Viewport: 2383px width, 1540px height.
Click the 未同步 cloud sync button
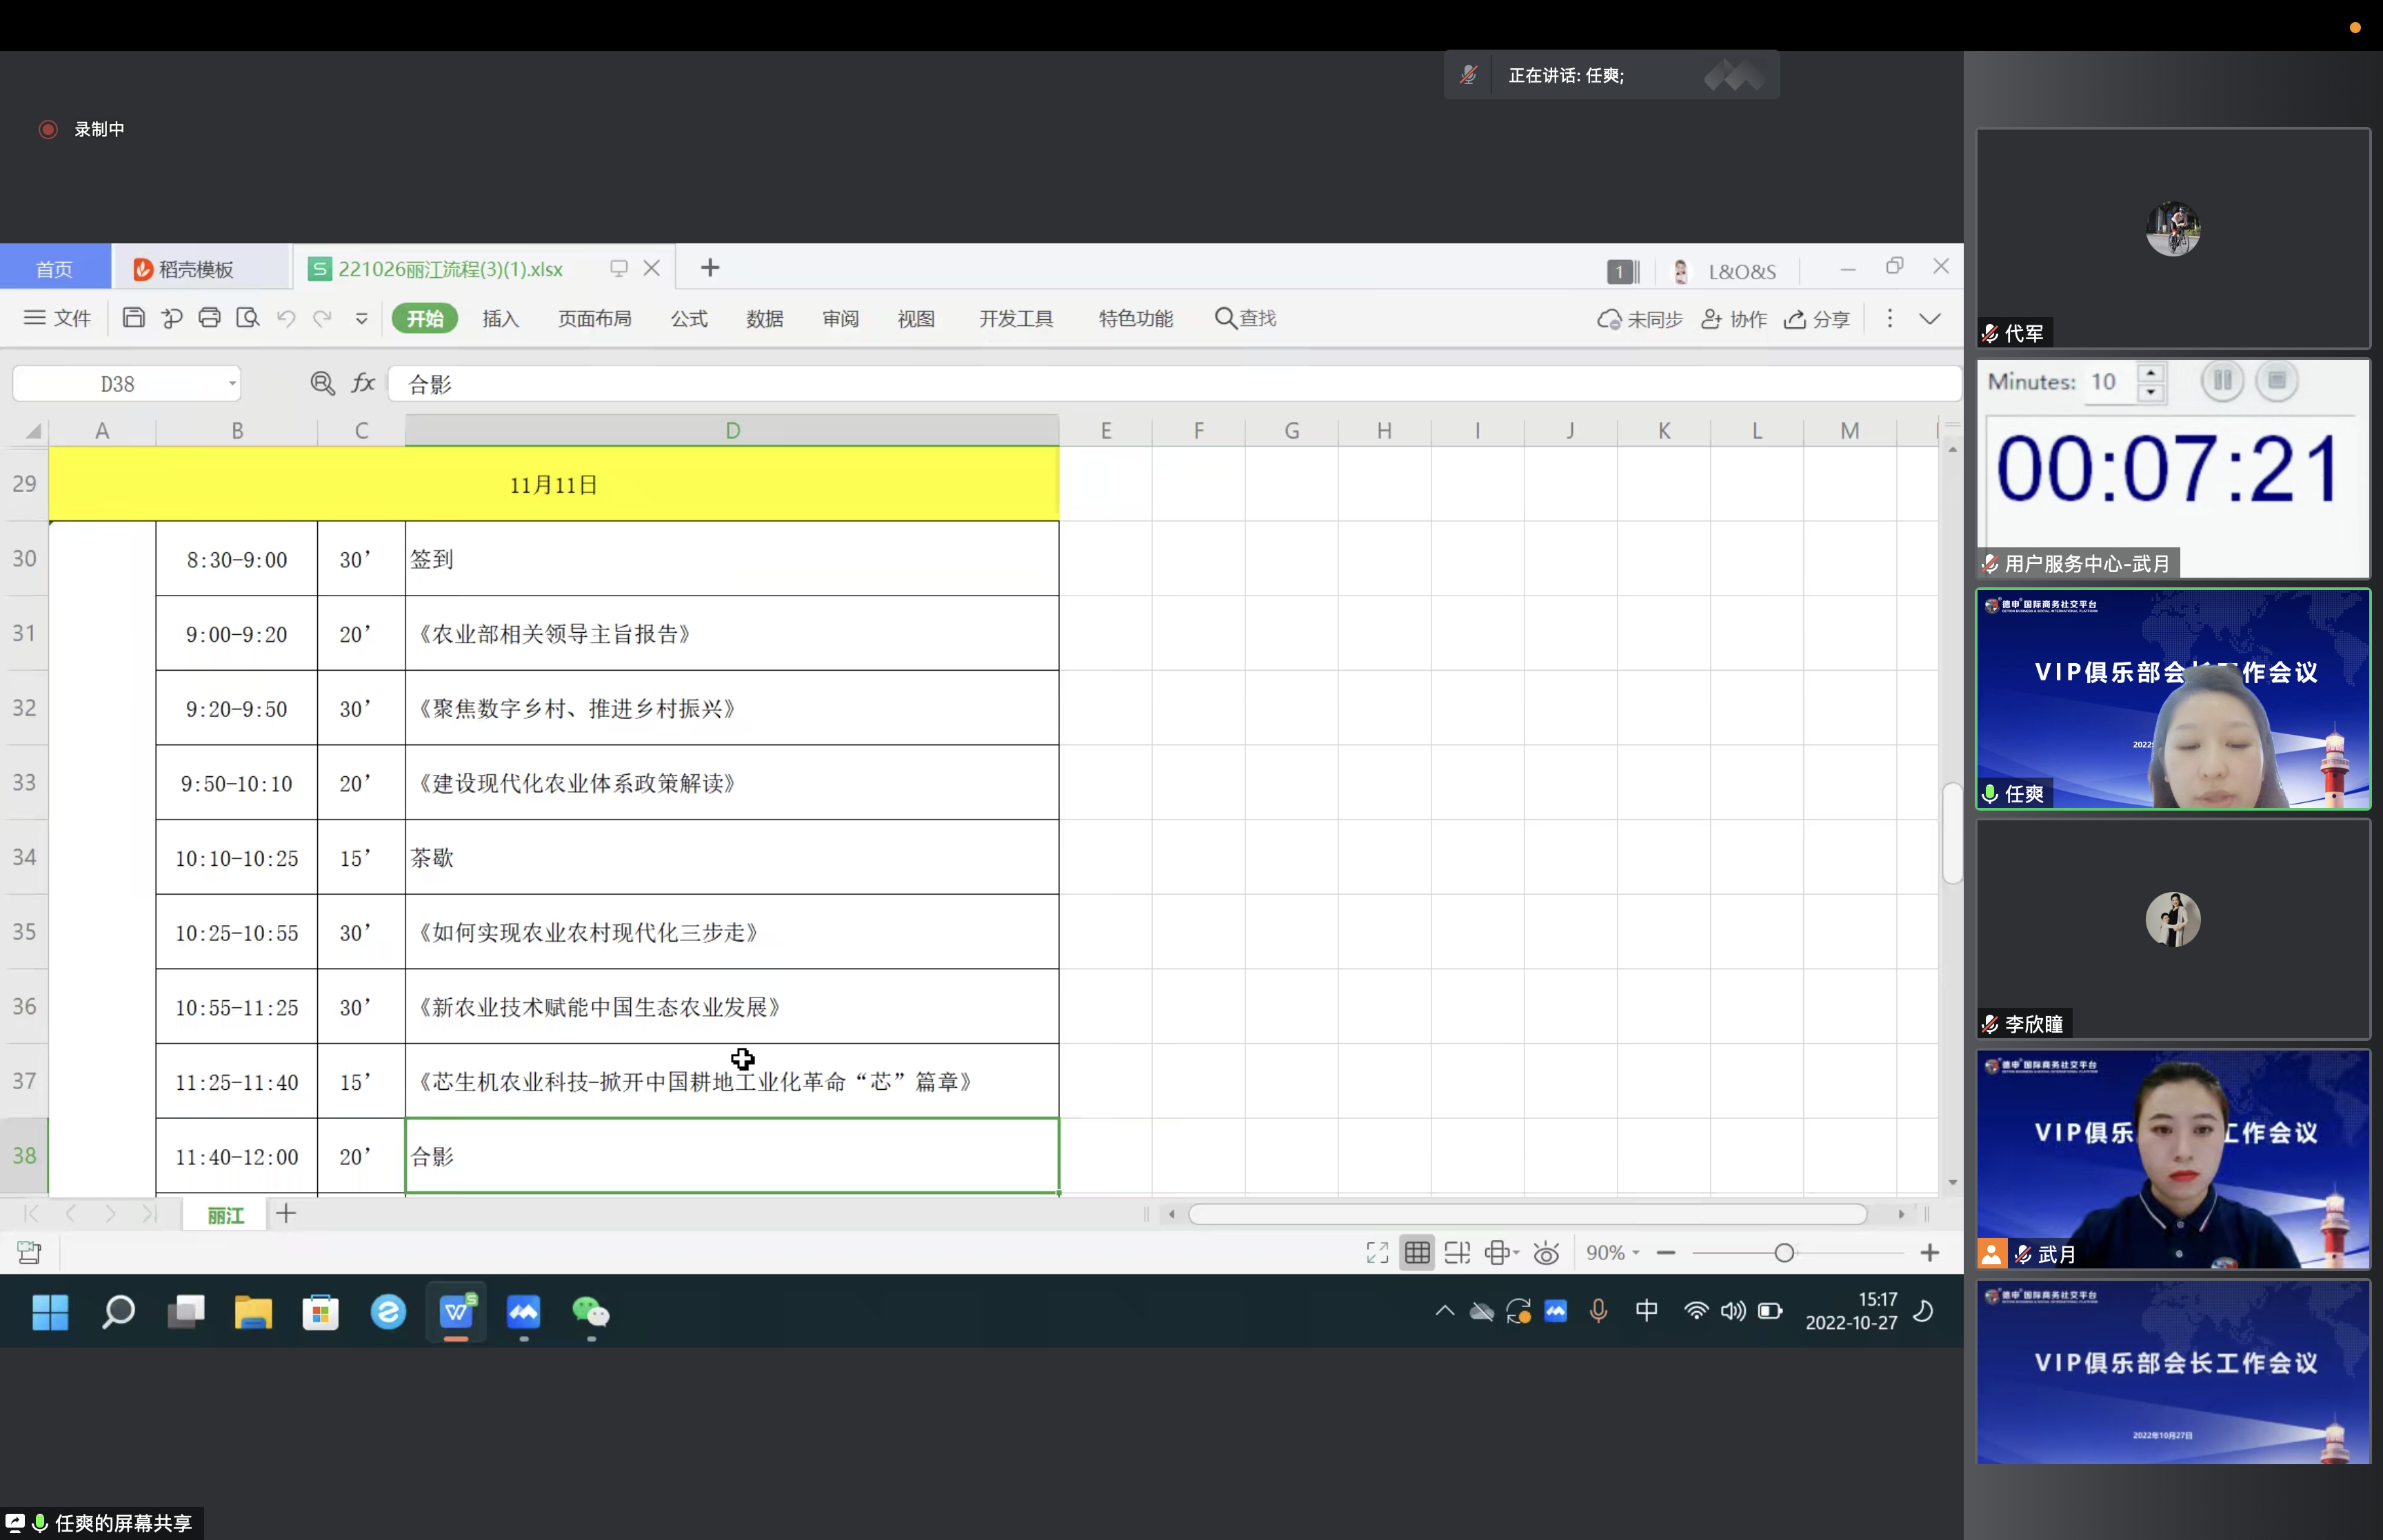point(1640,319)
